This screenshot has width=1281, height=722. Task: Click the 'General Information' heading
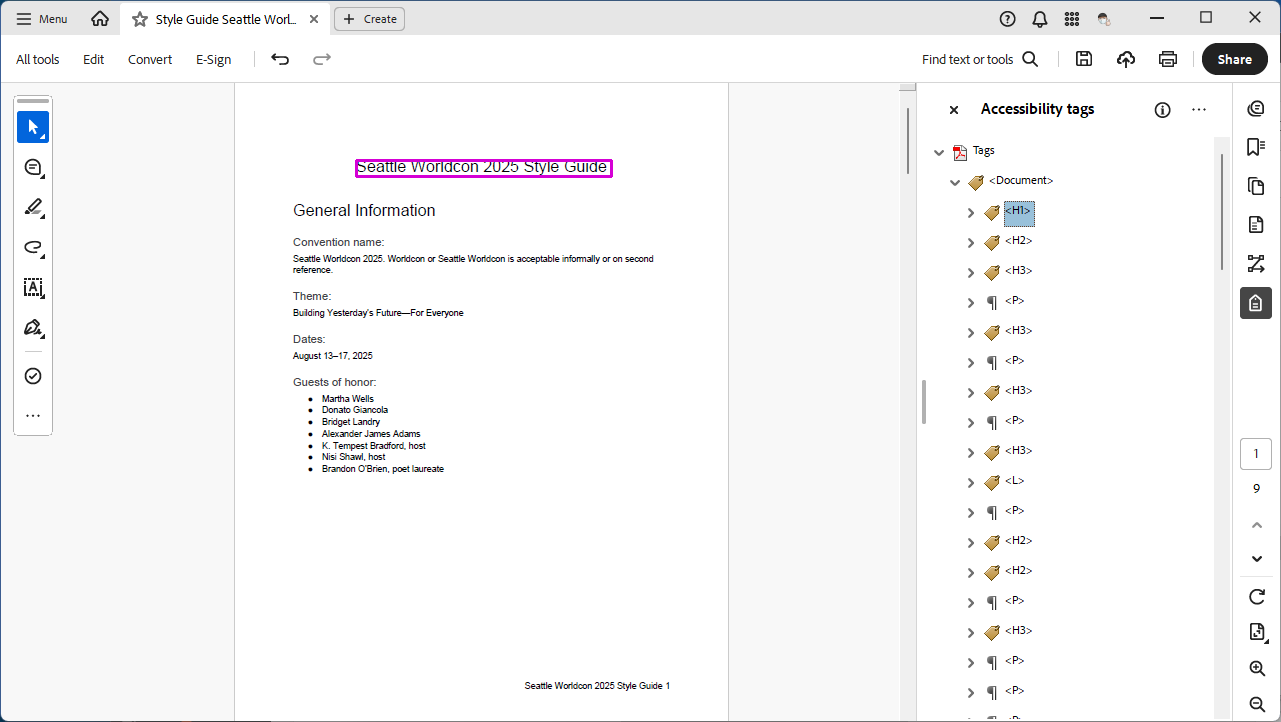point(364,211)
